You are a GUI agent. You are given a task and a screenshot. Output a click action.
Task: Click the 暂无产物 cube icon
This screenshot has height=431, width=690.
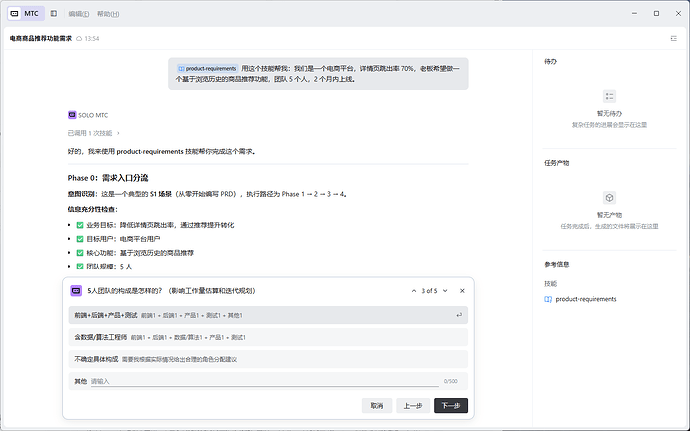pyautogui.click(x=609, y=198)
